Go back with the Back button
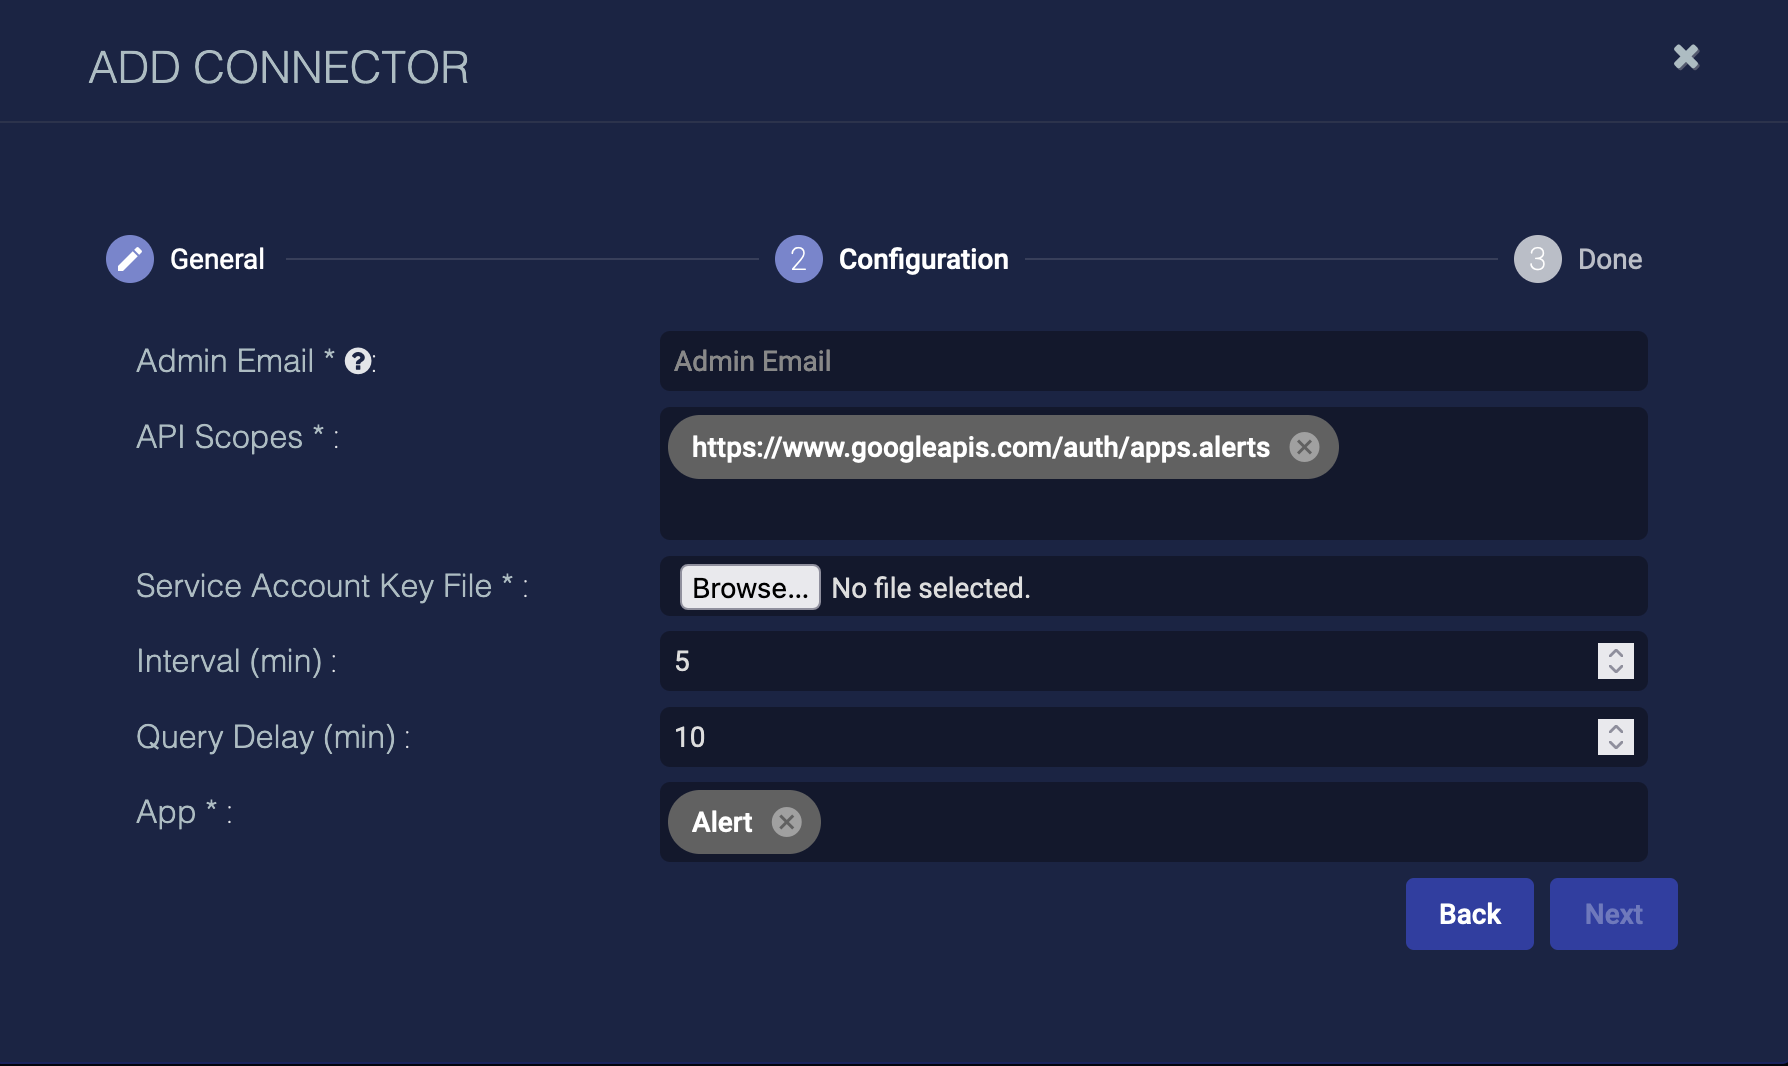The height and width of the screenshot is (1066, 1788). pos(1469,914)
